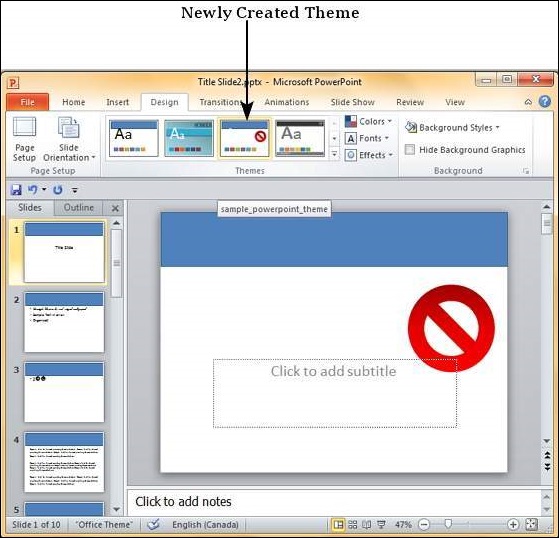This screenshot has height=538, width=559.
Task: Select slide 1 thumbnail
Action: pyautogui.click(x=64, y=252)
